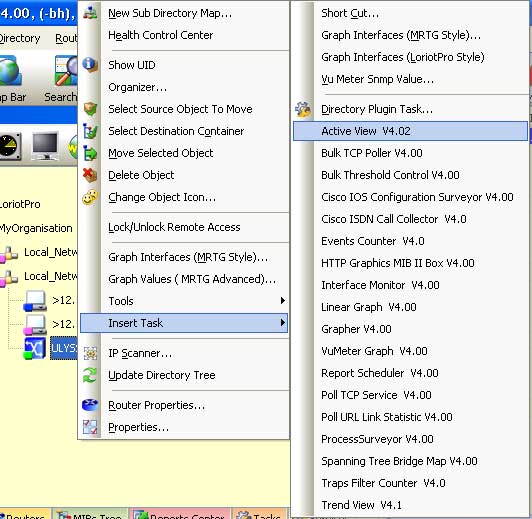Screen dimensions: 532x519
Task: Click the Update Directory Tree refresh icon
Action: click(x=90, y=375)
